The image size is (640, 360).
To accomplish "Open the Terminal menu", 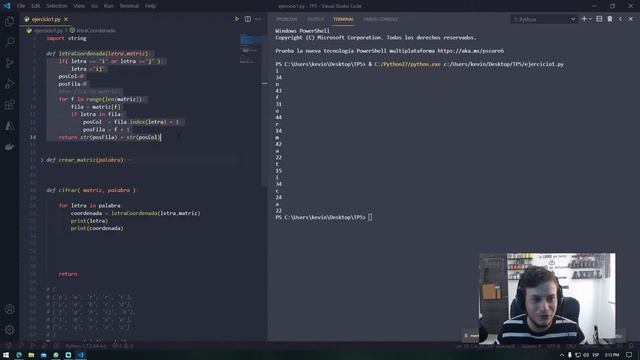I will (x=129, y=6).
